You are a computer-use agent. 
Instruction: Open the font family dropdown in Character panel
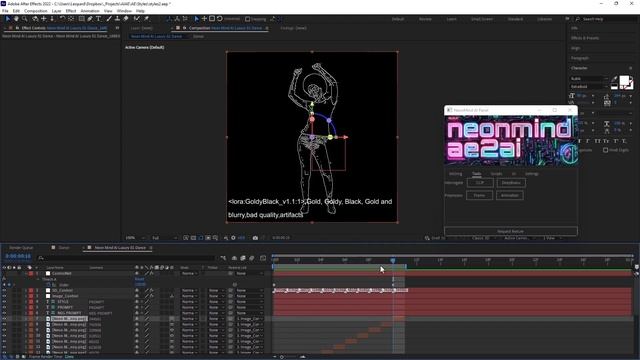coord(589,78)
